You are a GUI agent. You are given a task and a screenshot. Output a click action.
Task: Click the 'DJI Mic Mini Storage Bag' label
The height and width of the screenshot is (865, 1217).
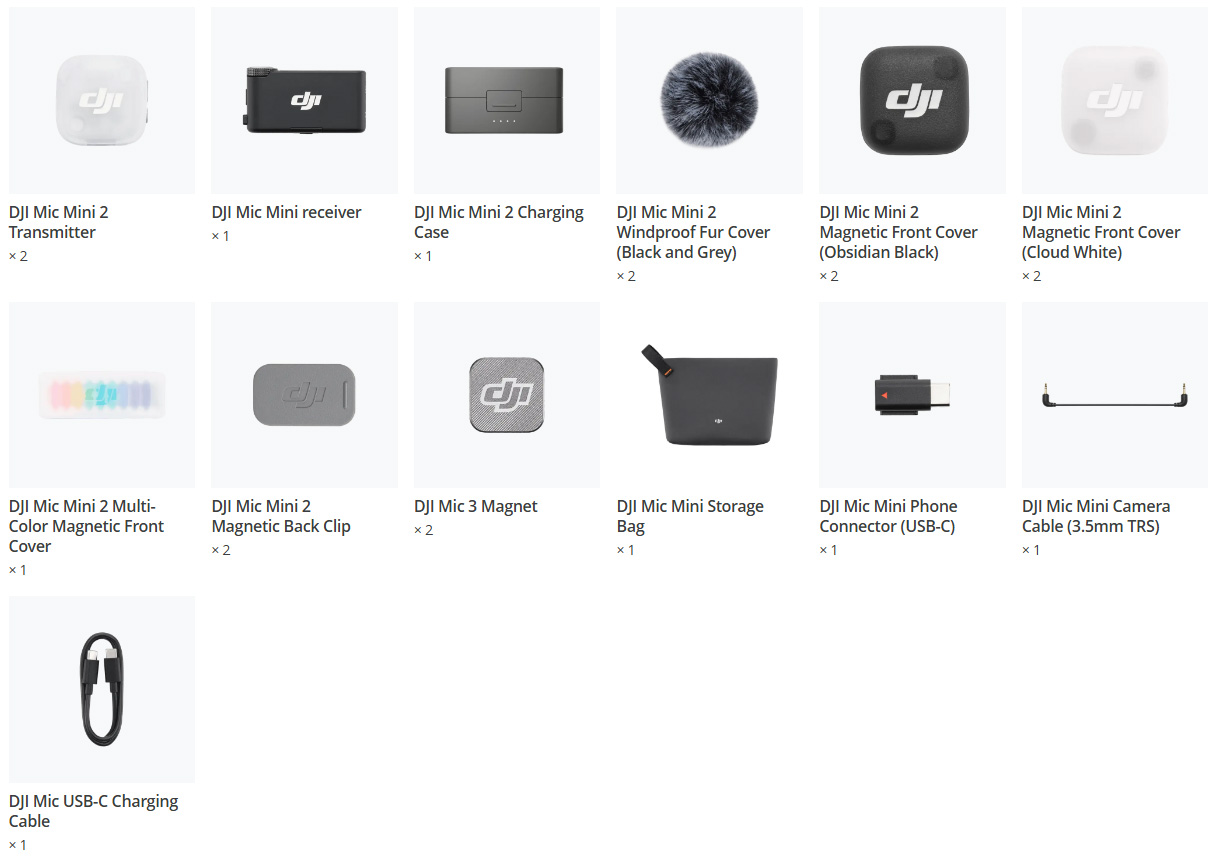click(x=690, y=516)
